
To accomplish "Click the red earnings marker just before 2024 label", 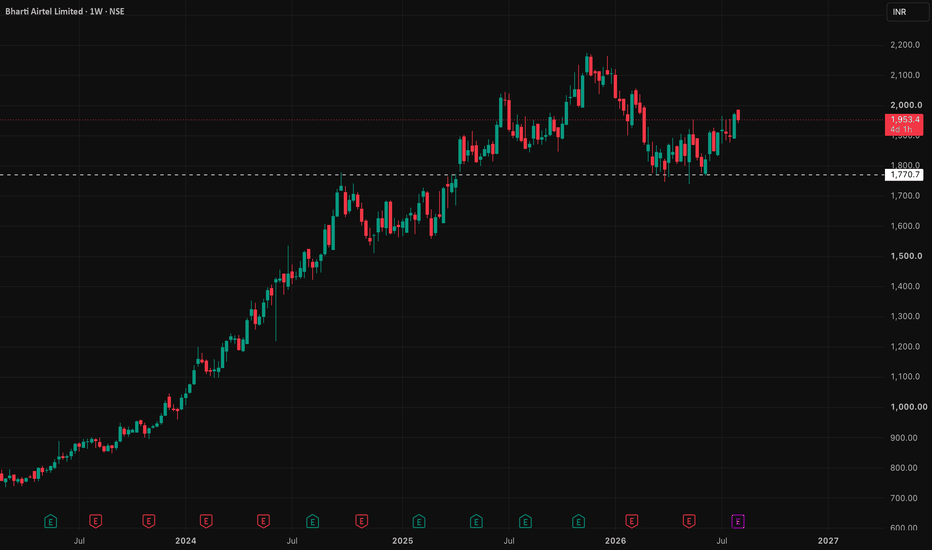I will (x=149, y=521).
